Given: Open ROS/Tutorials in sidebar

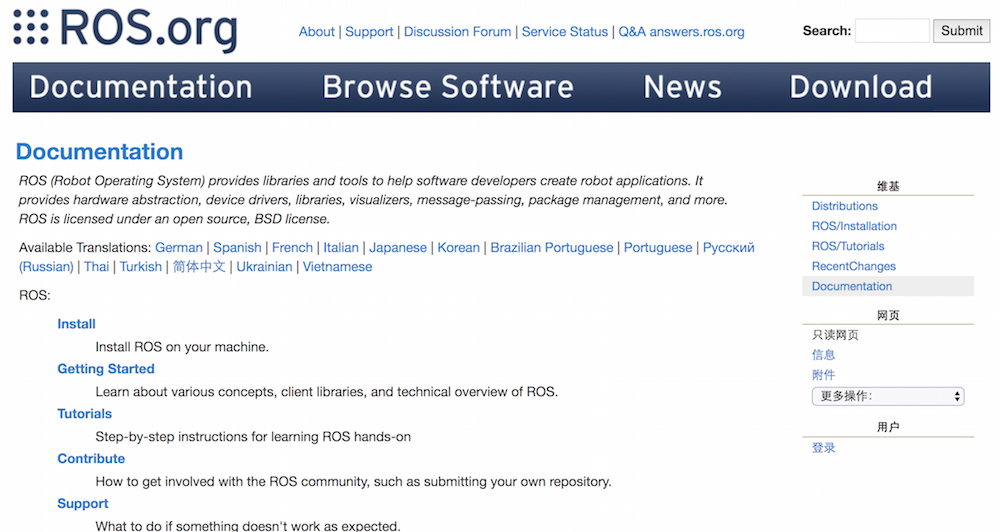Looking at the screenshot, I should point(848,246).
